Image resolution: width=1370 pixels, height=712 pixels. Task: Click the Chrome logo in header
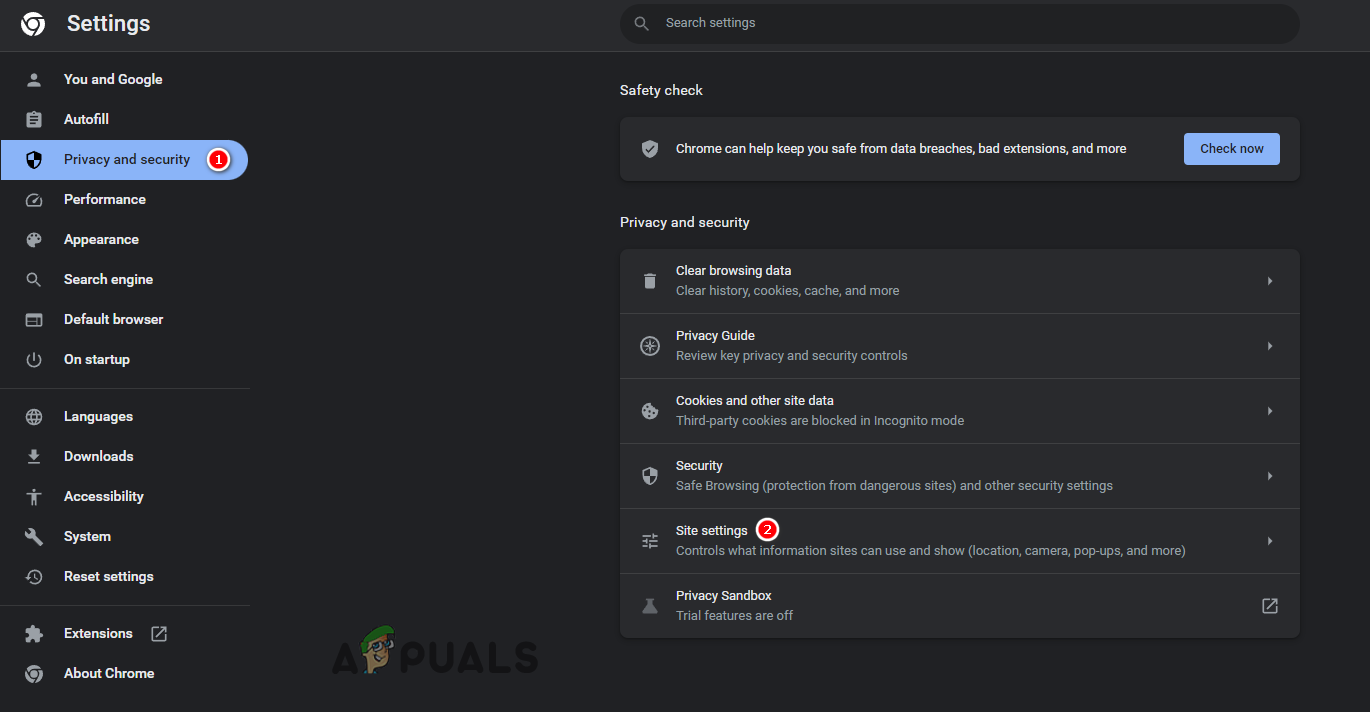pyautogui.click(x=33, y=23)
